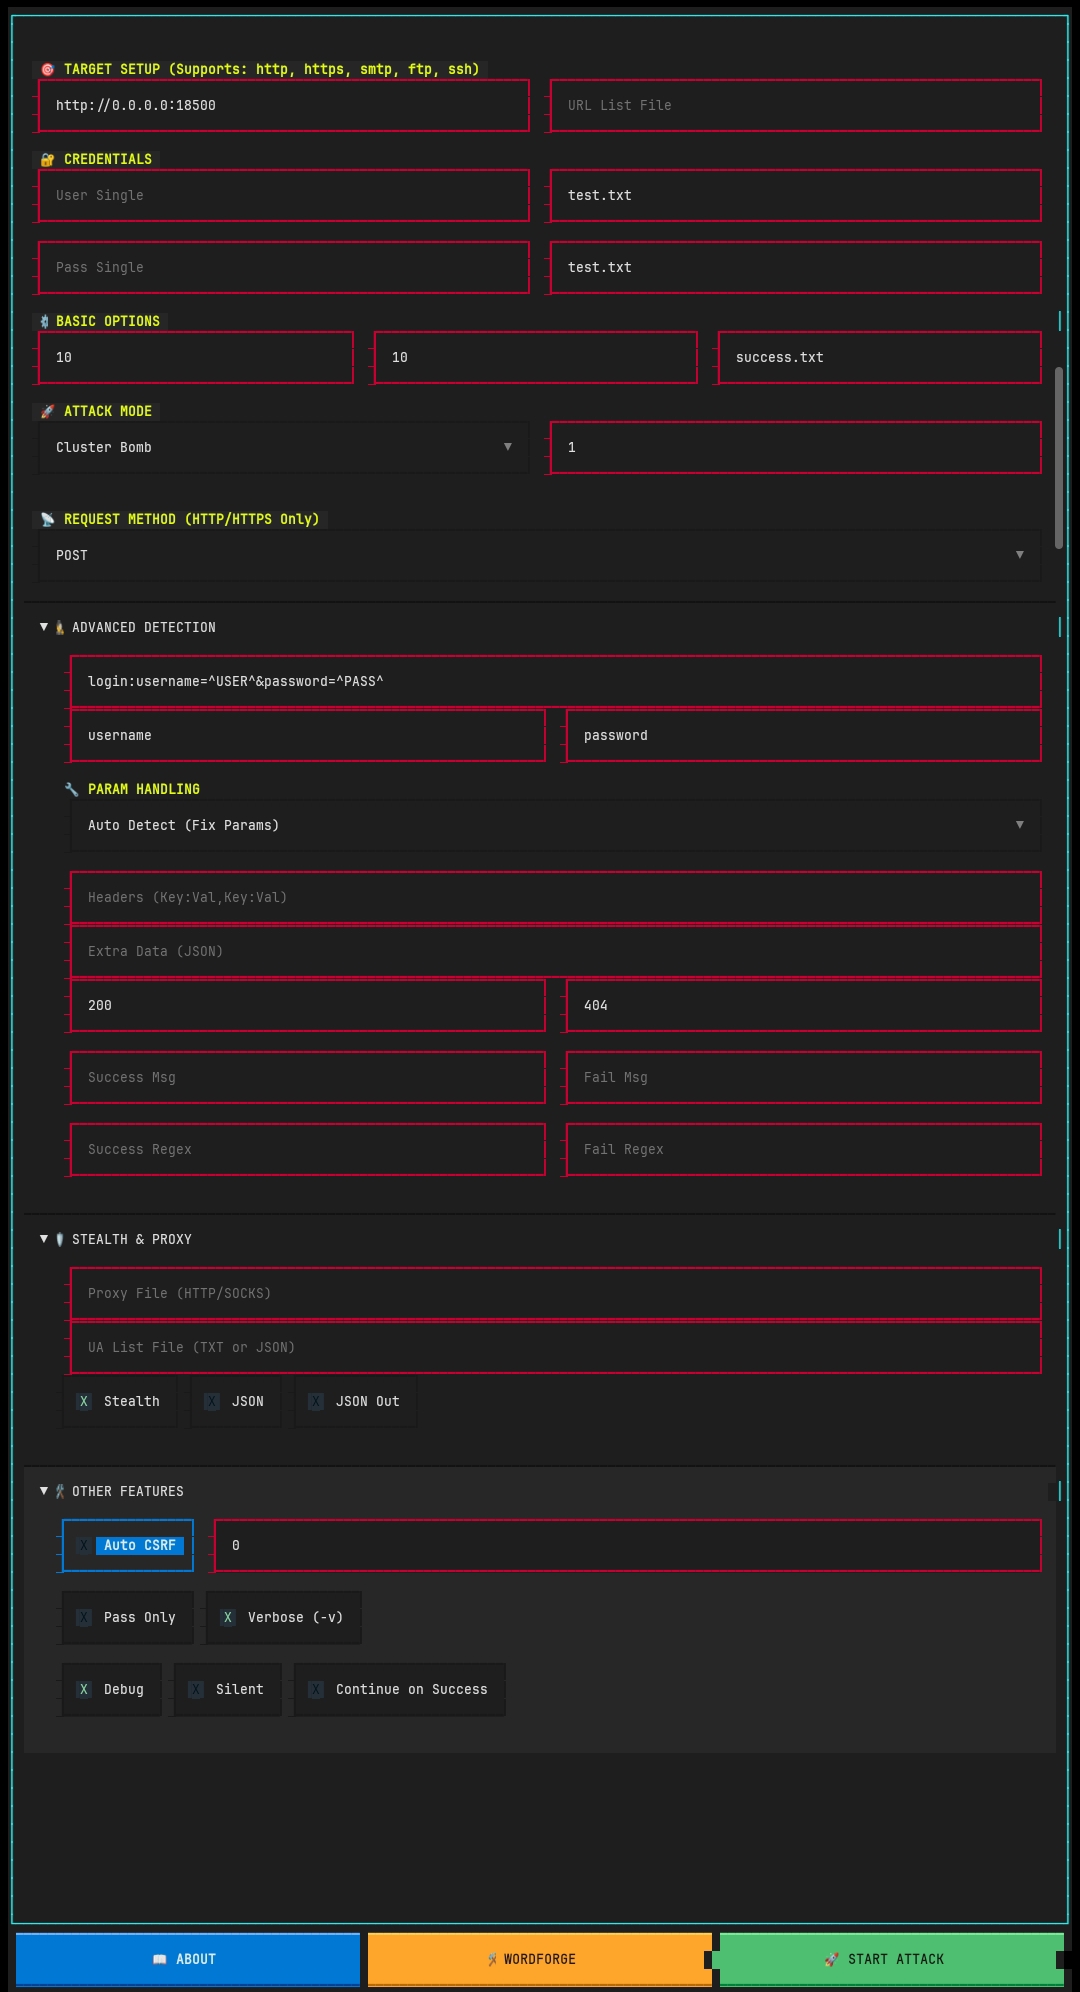Viewport: 1080px width, 1992px height.
Task: Open the Cluster Bomb attack mode dropdown
Action: pos(284,447)
